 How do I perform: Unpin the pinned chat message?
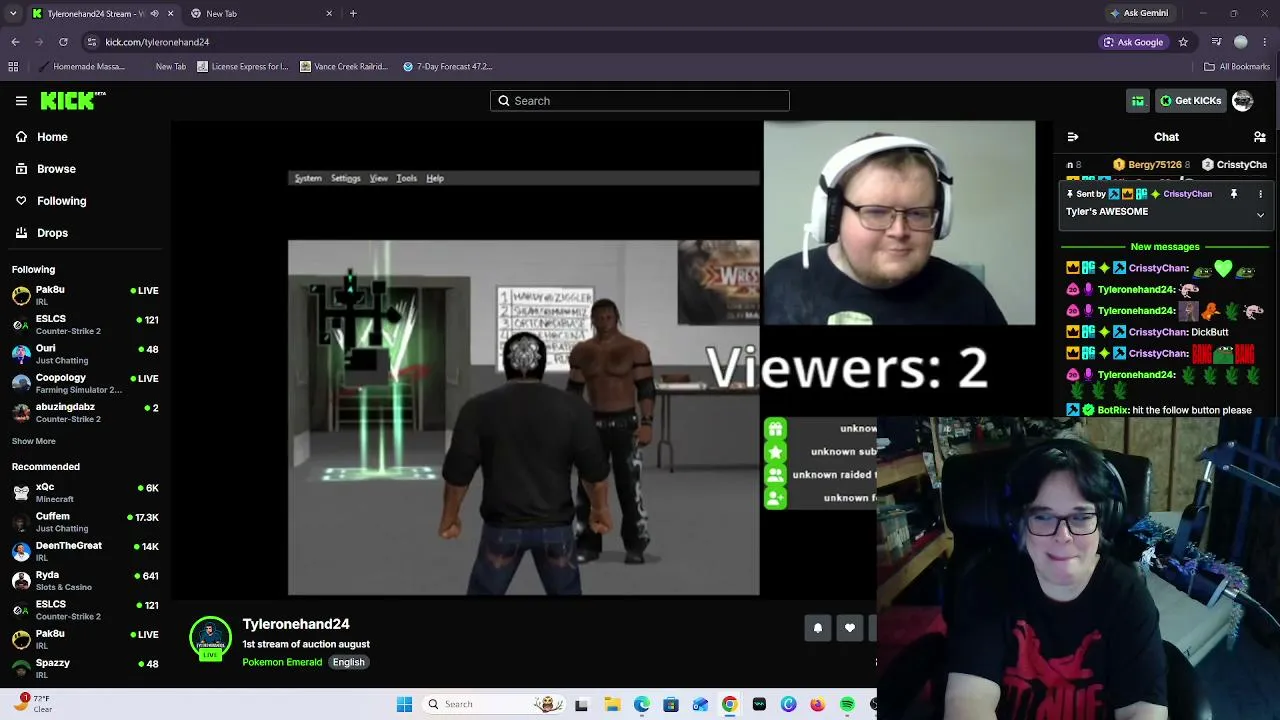1234,194
